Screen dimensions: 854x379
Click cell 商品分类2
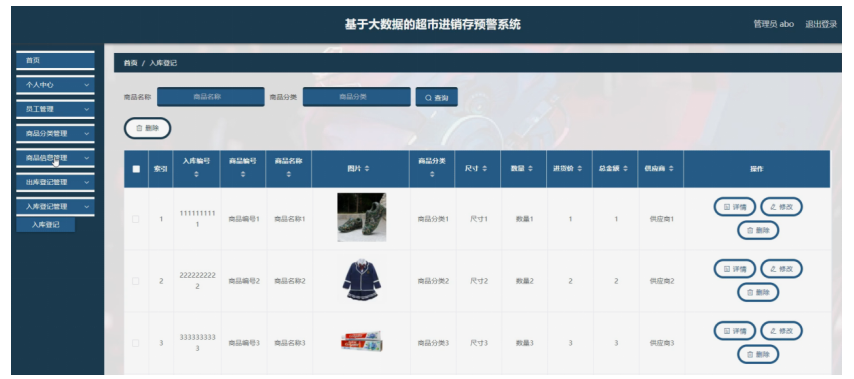433,281
